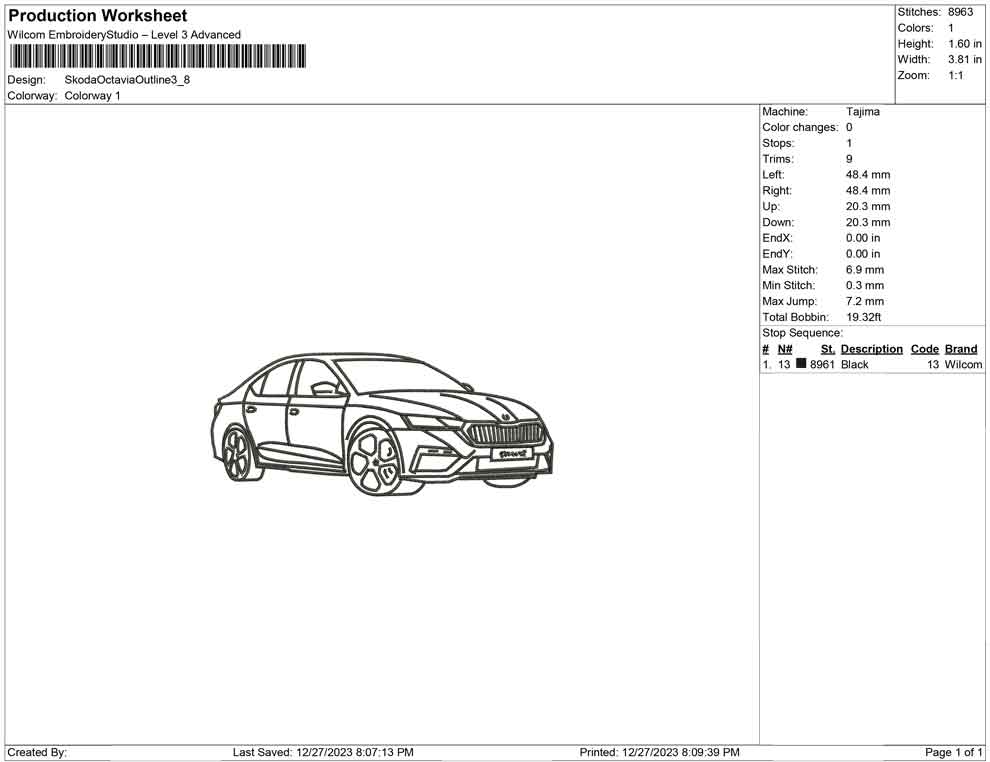990x762 pixels.
Task: Select the Width value 3.81 in
Action: pos(965,59)
